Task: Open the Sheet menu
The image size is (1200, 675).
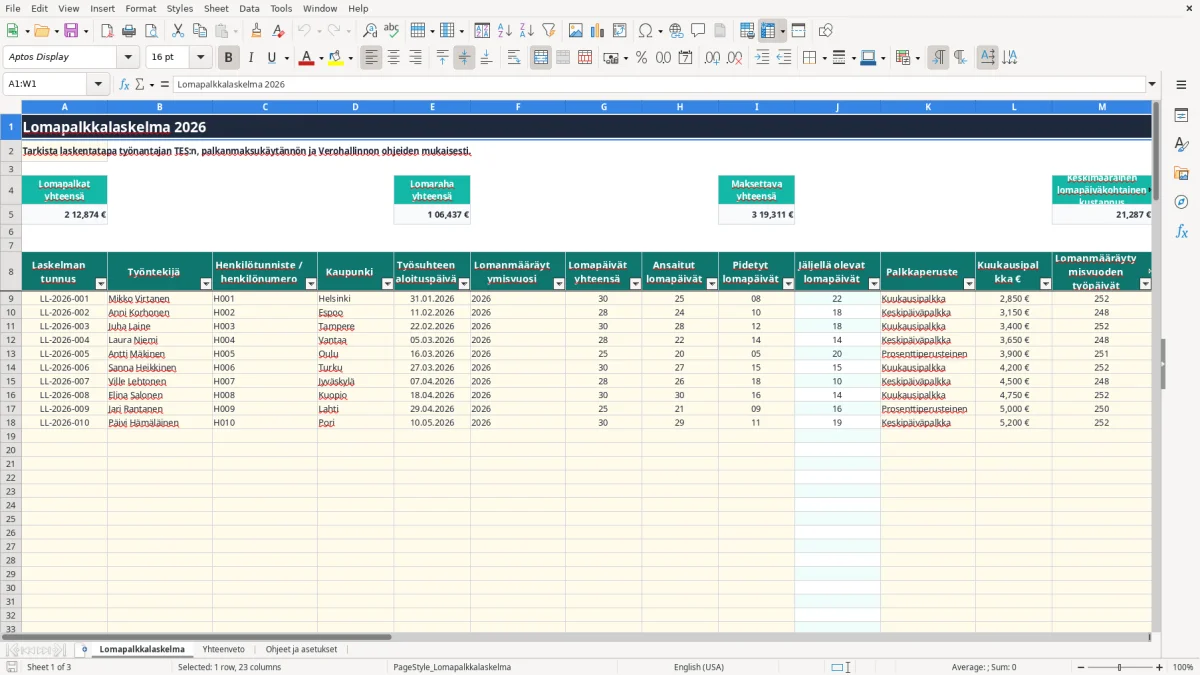Action: (216, 8)
